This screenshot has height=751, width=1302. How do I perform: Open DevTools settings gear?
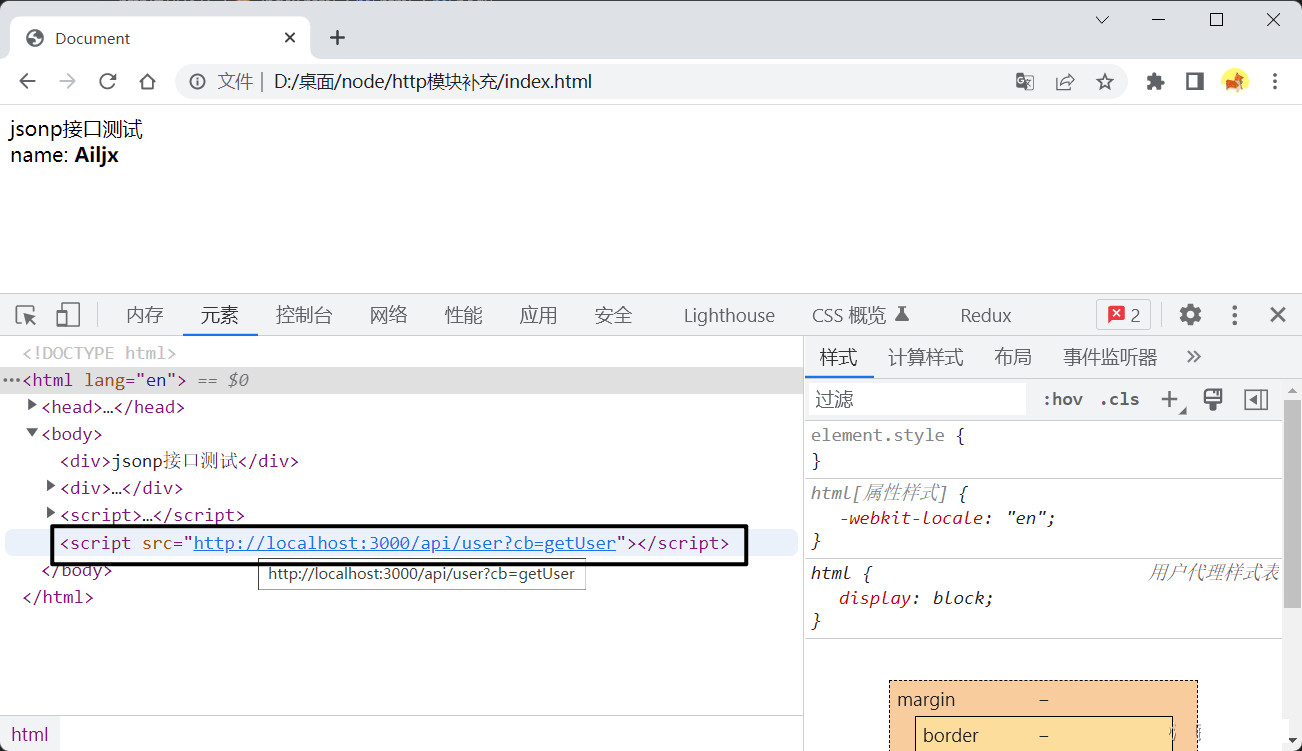[x=1189, y=315]
